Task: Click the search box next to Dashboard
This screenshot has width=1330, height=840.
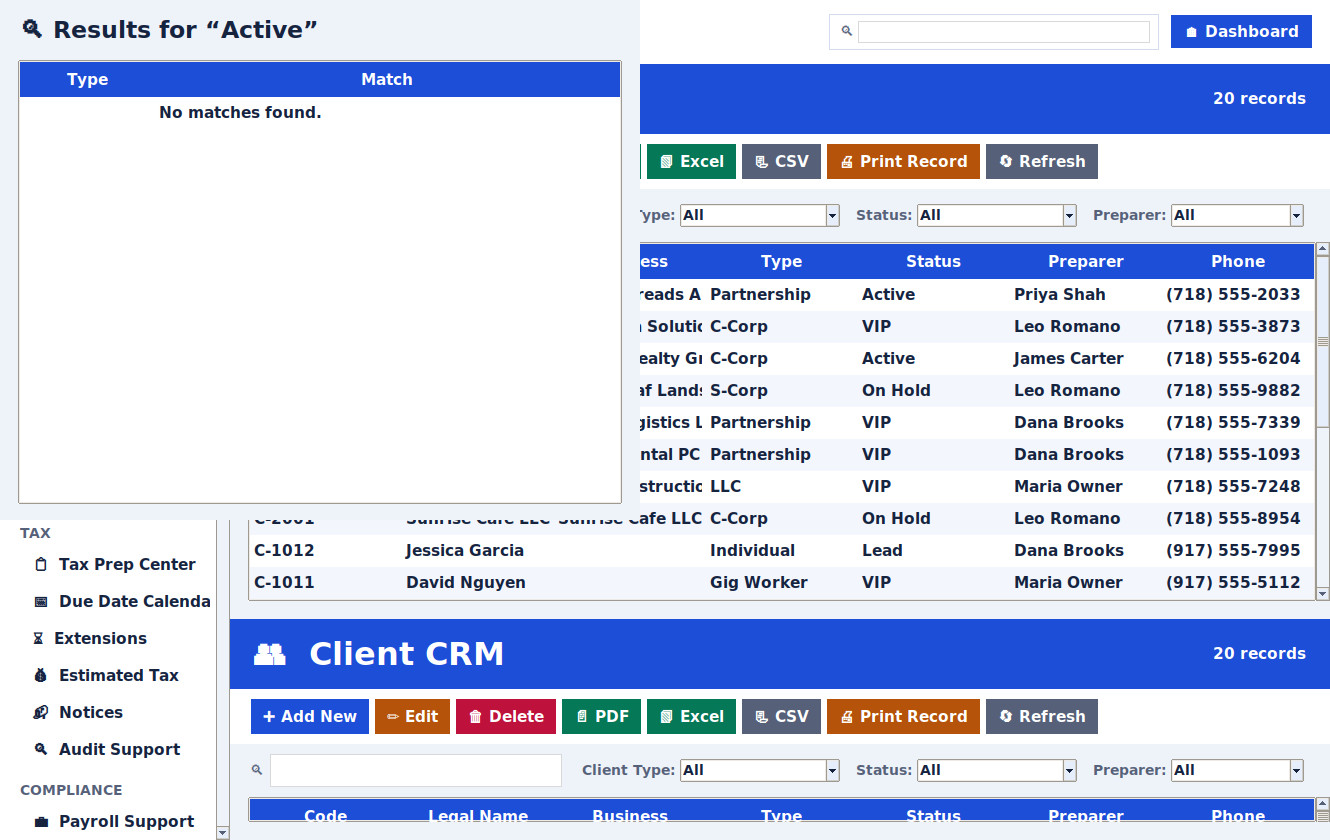Action: pos(1004,32)
